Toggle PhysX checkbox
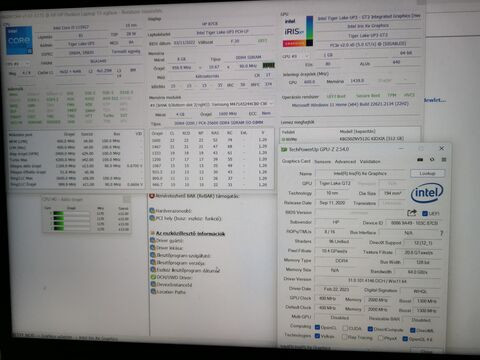The height and width of the screenshot is (360, 480). pyautogui.click(x=380, y=338)
